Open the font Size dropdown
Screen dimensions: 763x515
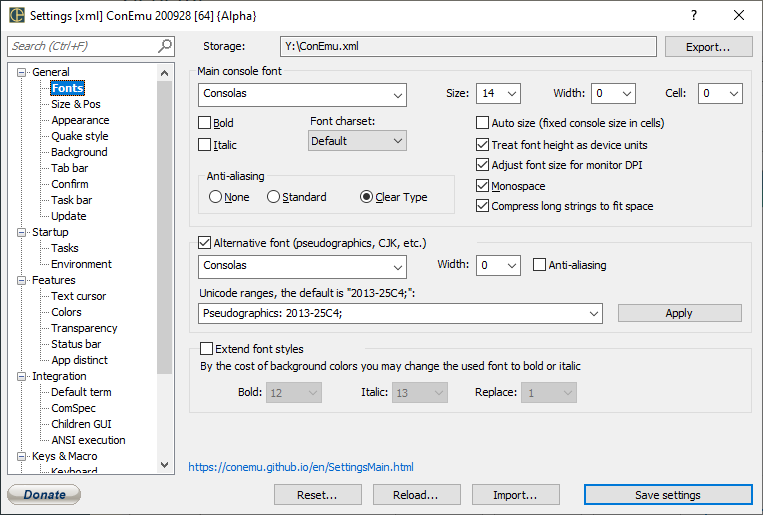498,93
